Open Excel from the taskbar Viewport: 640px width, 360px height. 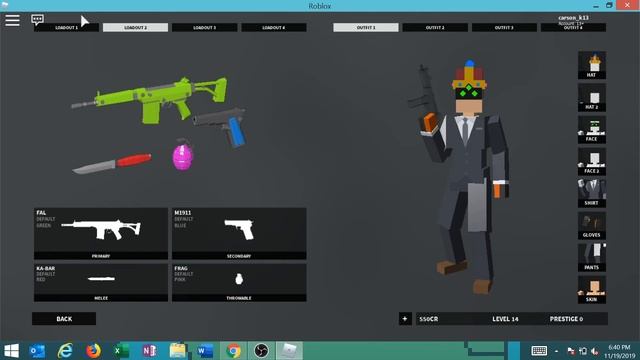point(121,351)
